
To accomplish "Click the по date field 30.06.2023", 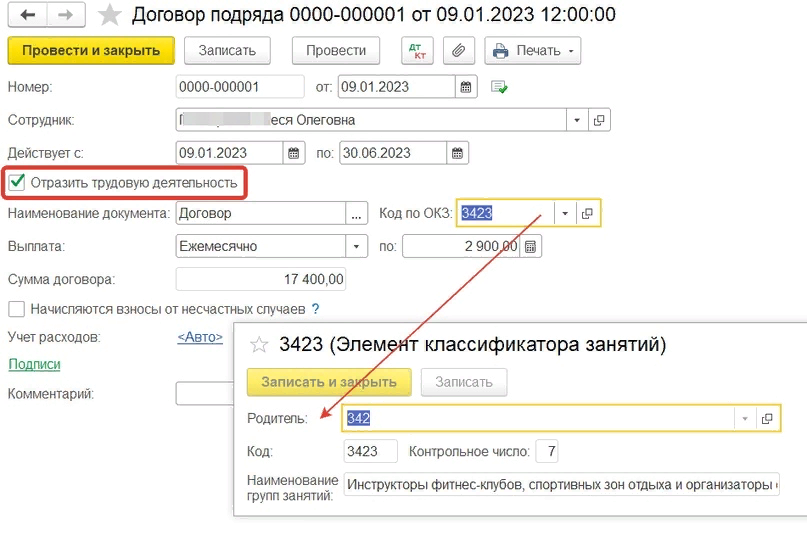I will pos(393,153).
